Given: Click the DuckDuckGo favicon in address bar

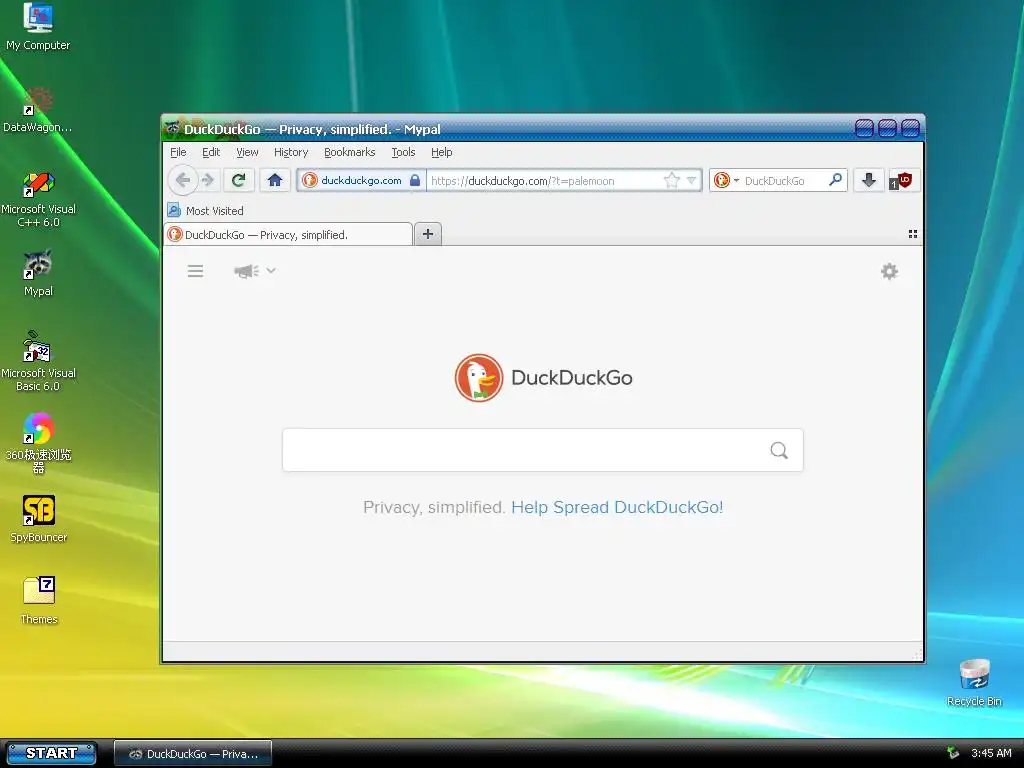Looking at the screenshot, I should [x=310, y=180].
